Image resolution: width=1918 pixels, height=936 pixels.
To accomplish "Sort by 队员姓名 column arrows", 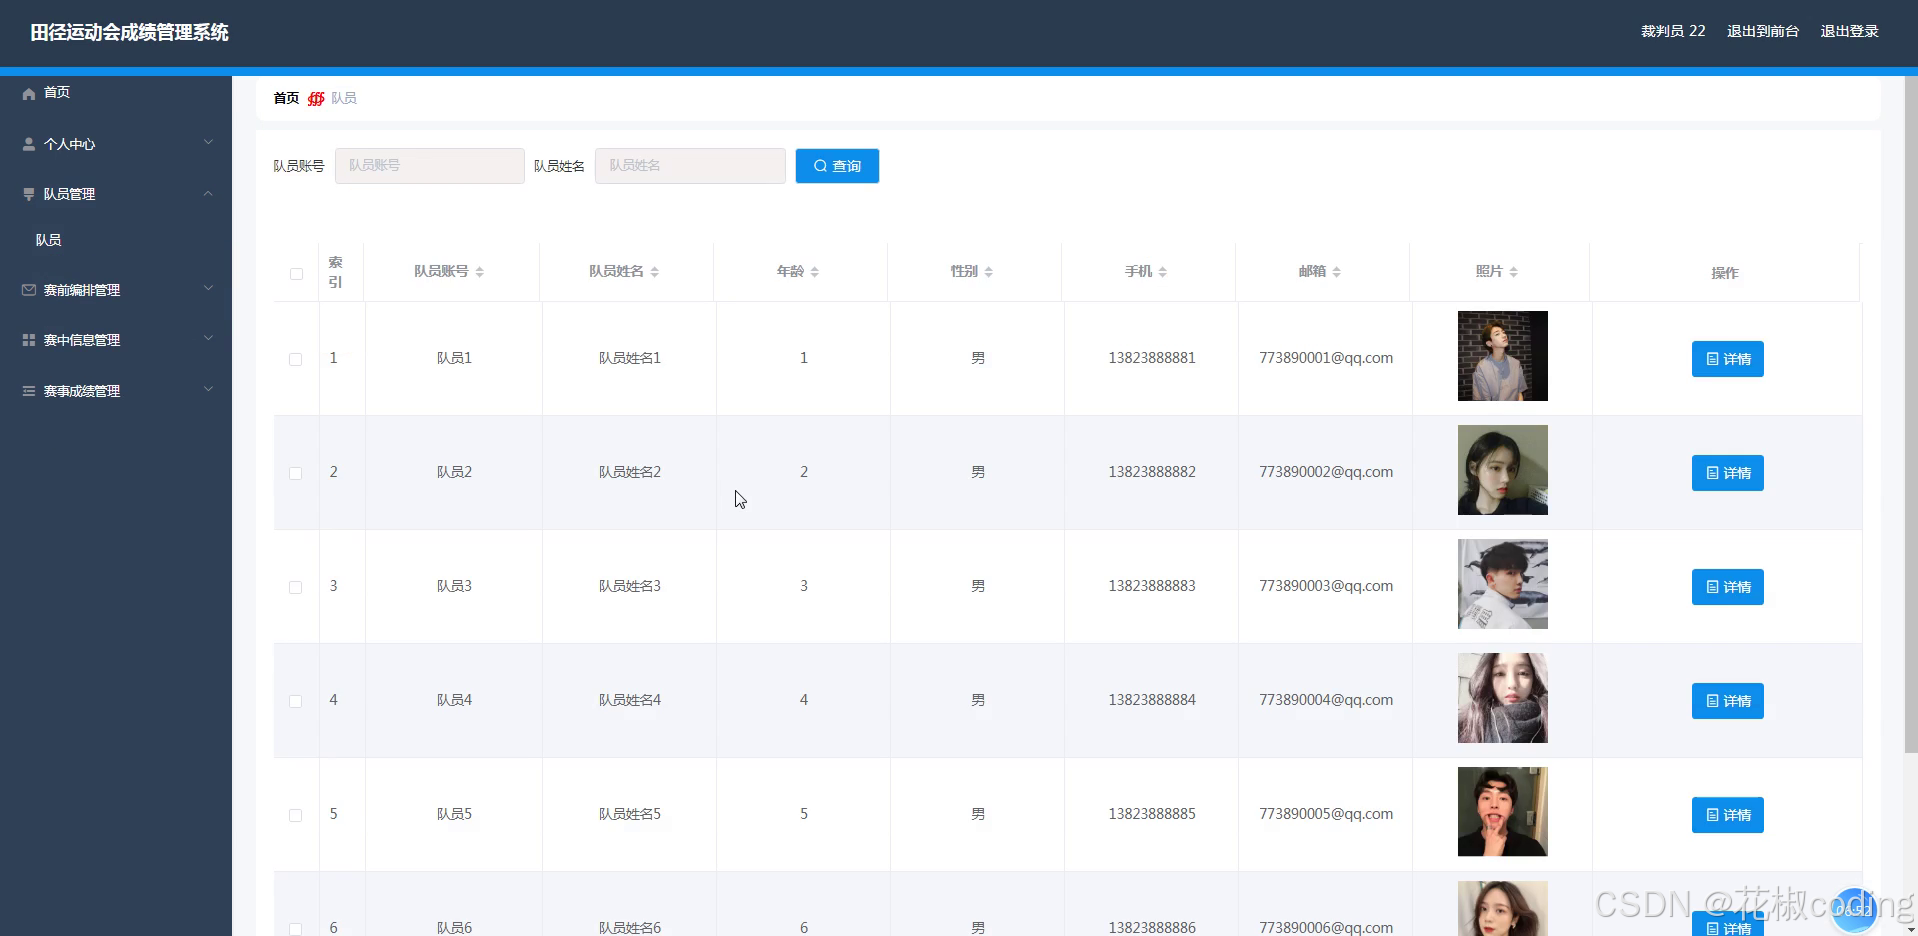I will click(655, 272).
